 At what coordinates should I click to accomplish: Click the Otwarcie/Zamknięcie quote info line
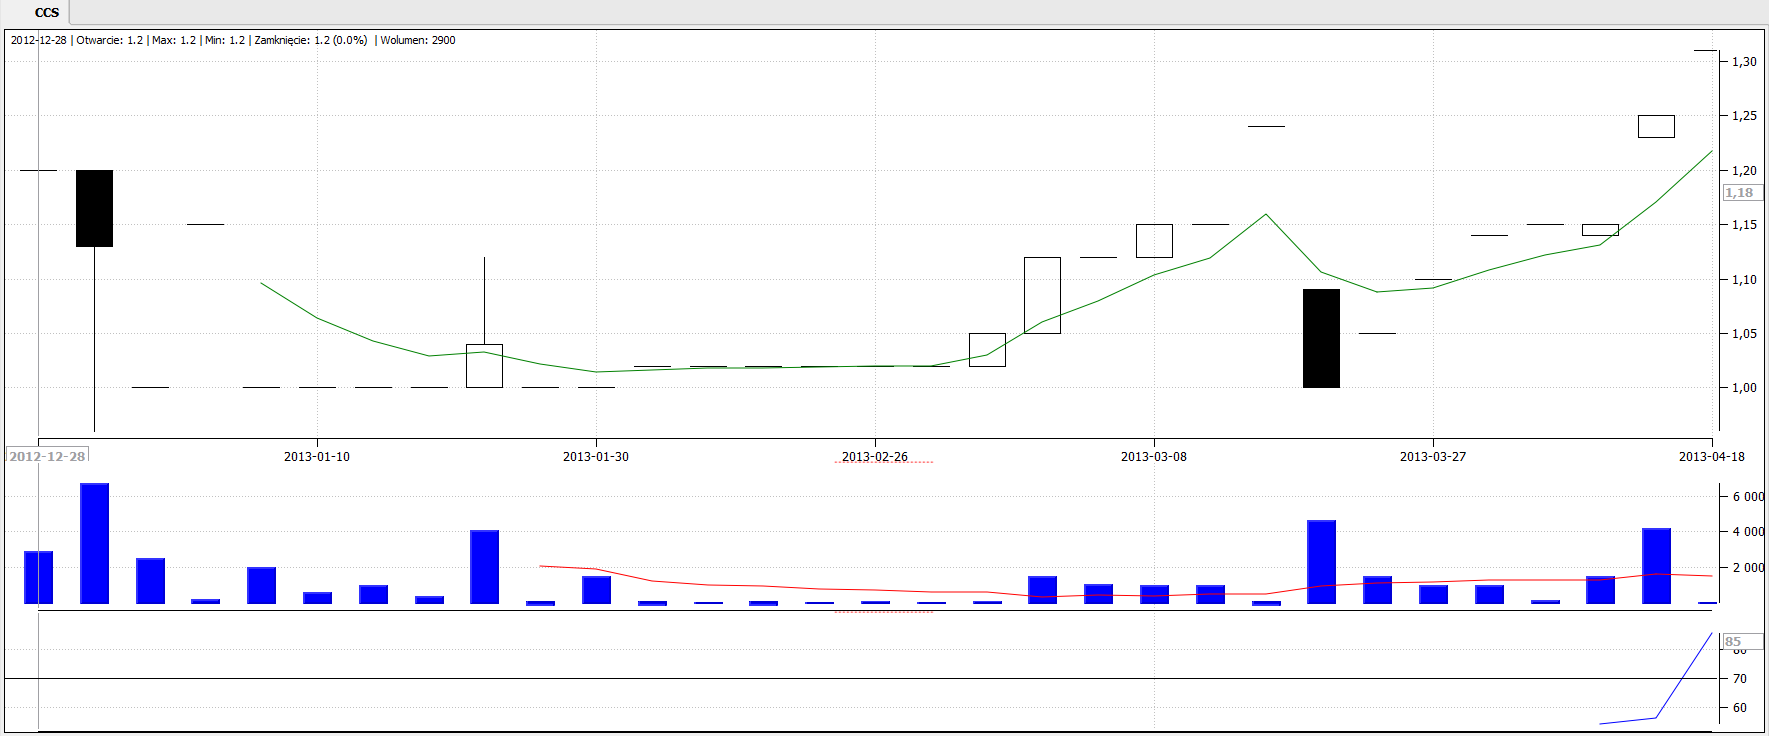233,41
